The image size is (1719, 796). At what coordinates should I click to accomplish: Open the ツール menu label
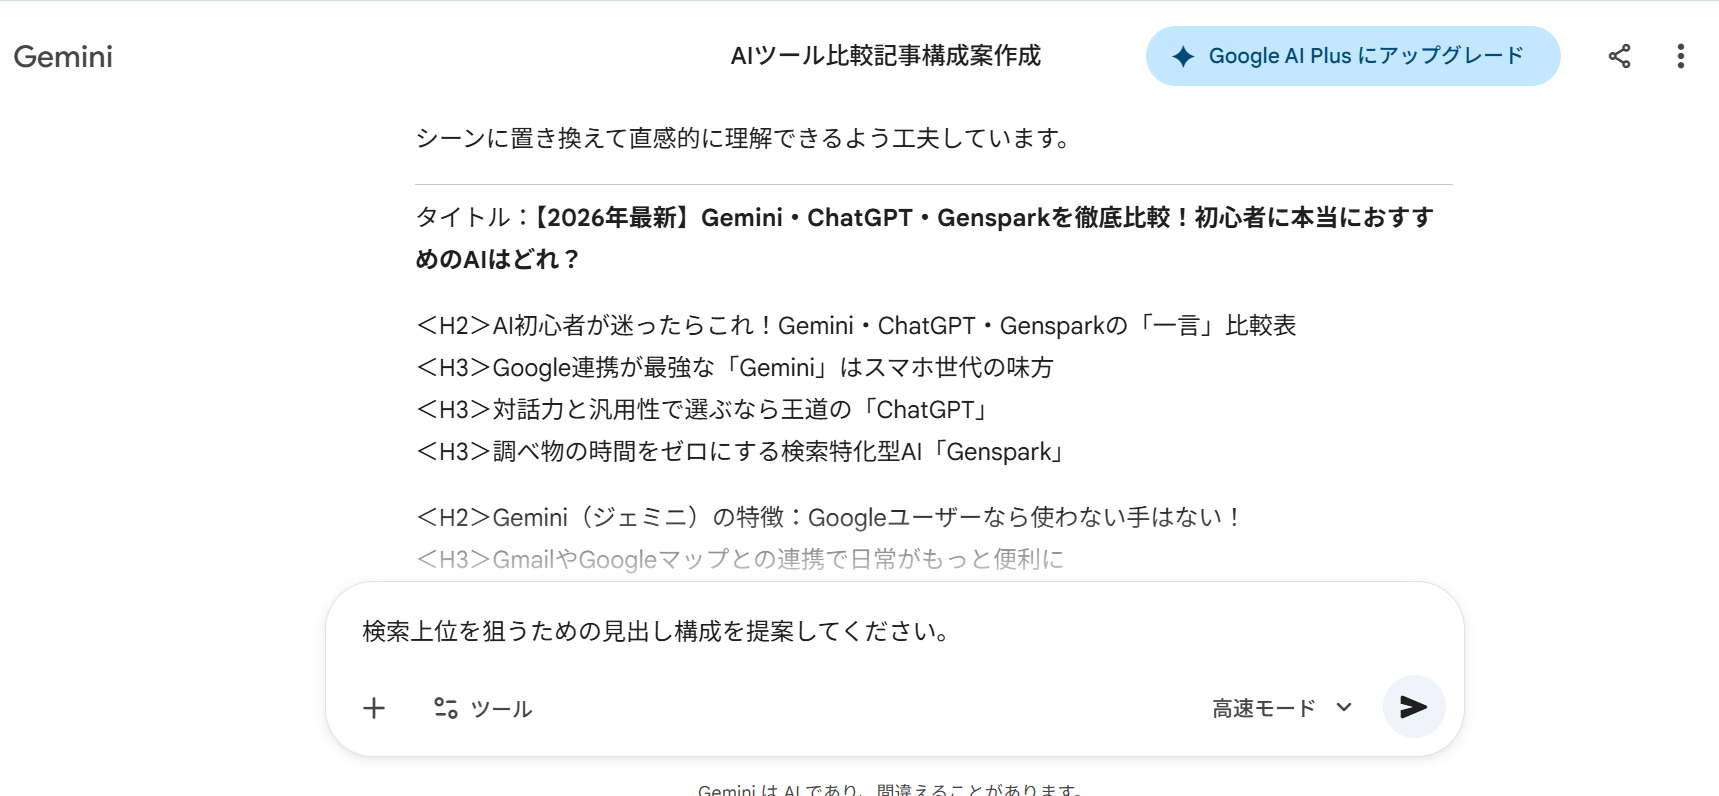(x=501, y=709)
